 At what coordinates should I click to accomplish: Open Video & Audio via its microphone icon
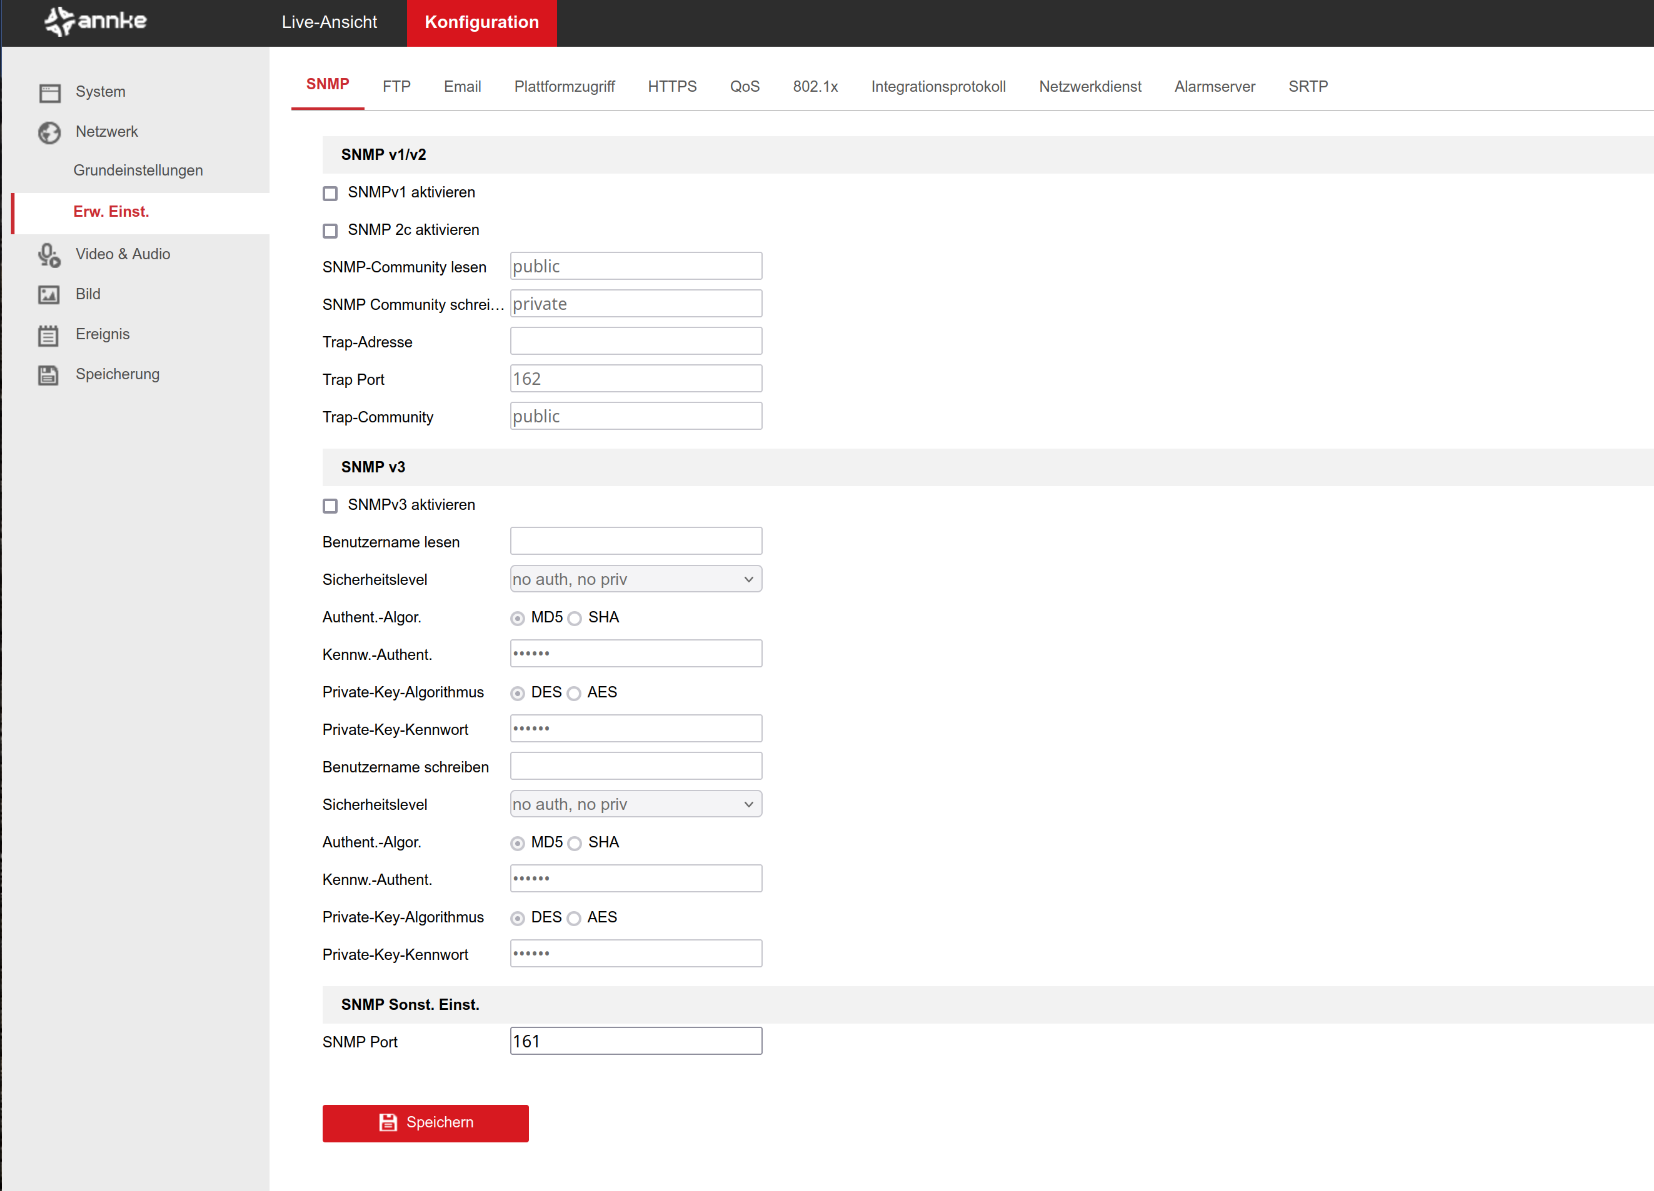click(x=49, y=255)
